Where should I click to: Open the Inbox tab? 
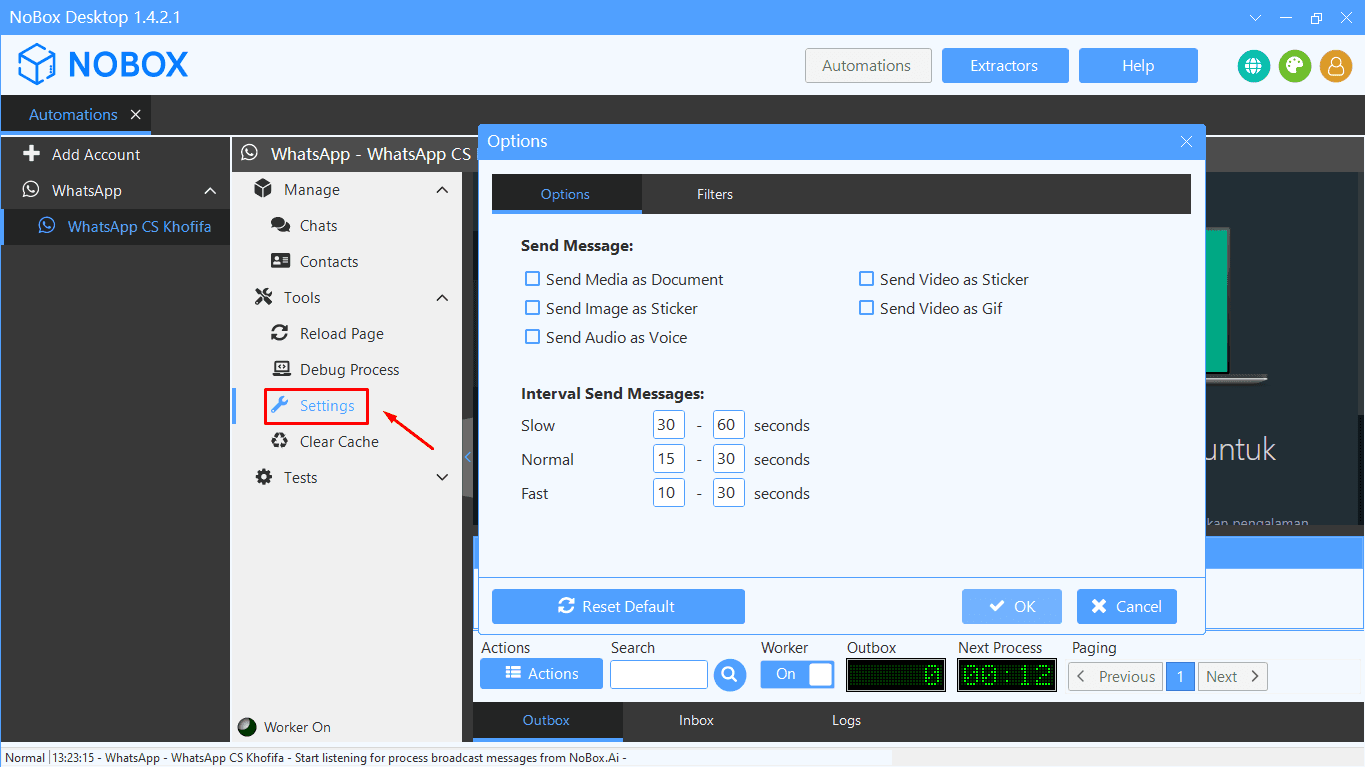click(696, 720)
